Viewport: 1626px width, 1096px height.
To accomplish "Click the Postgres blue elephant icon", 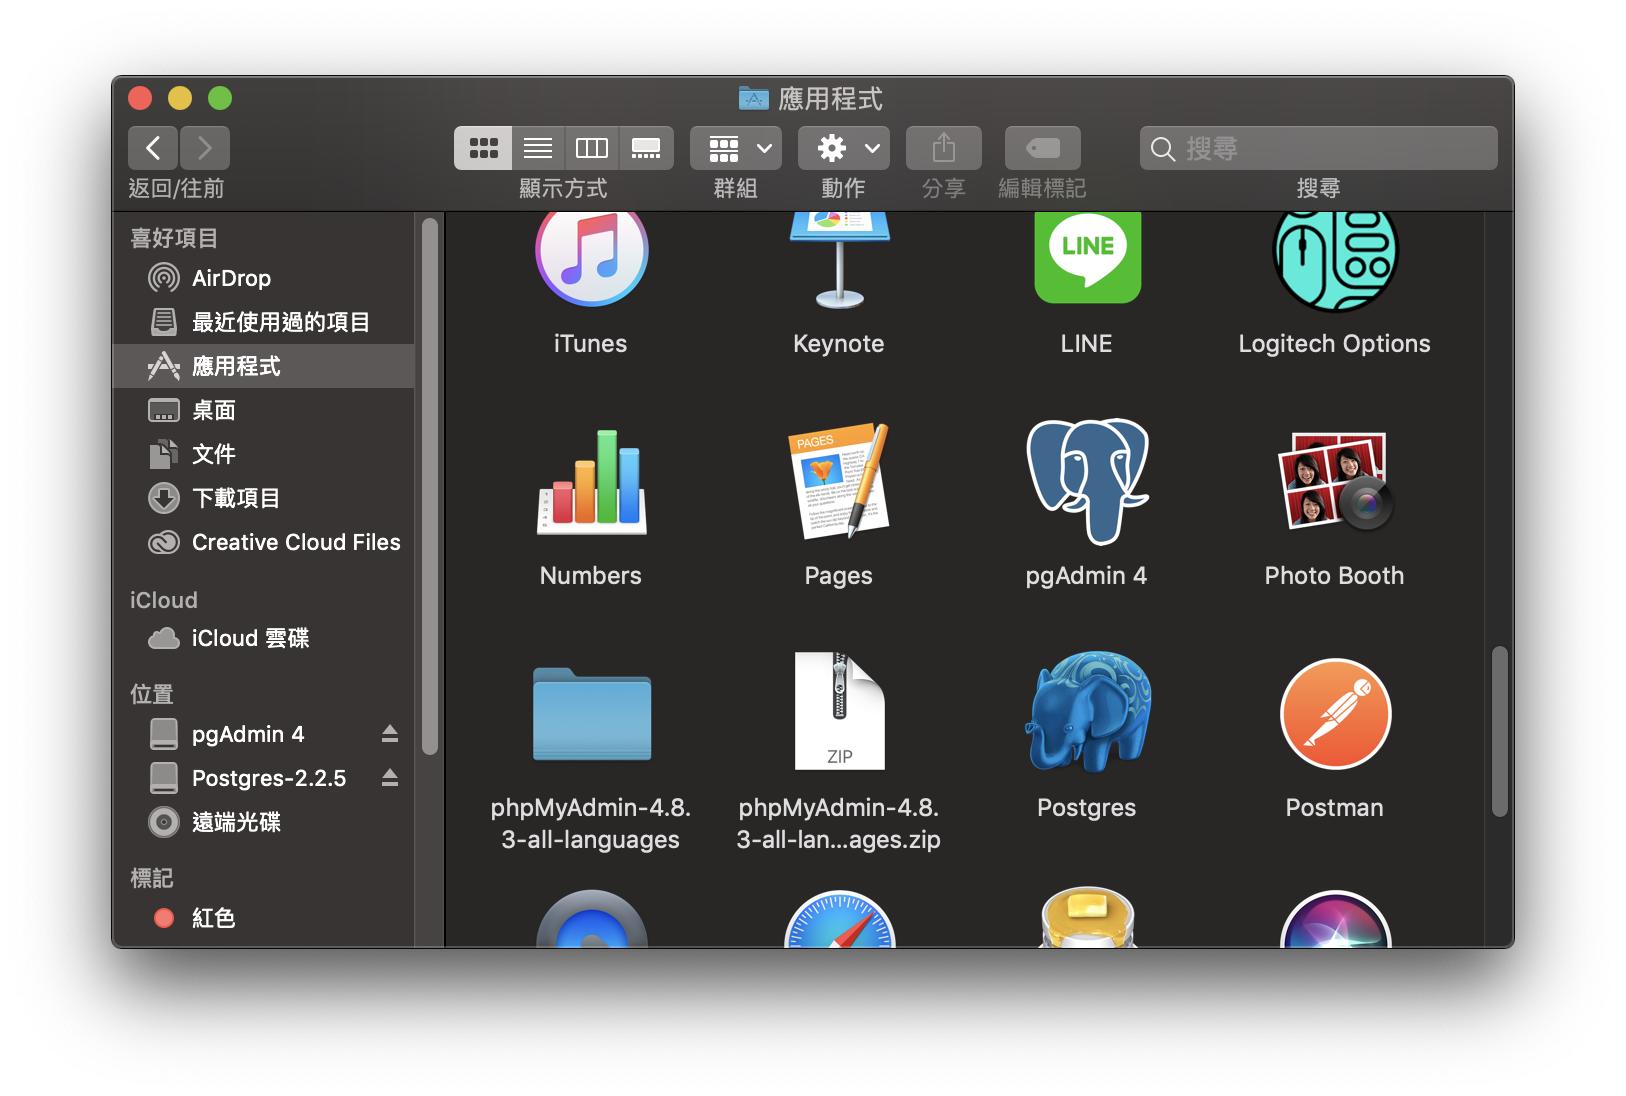I will click(x=1087, y=712).
